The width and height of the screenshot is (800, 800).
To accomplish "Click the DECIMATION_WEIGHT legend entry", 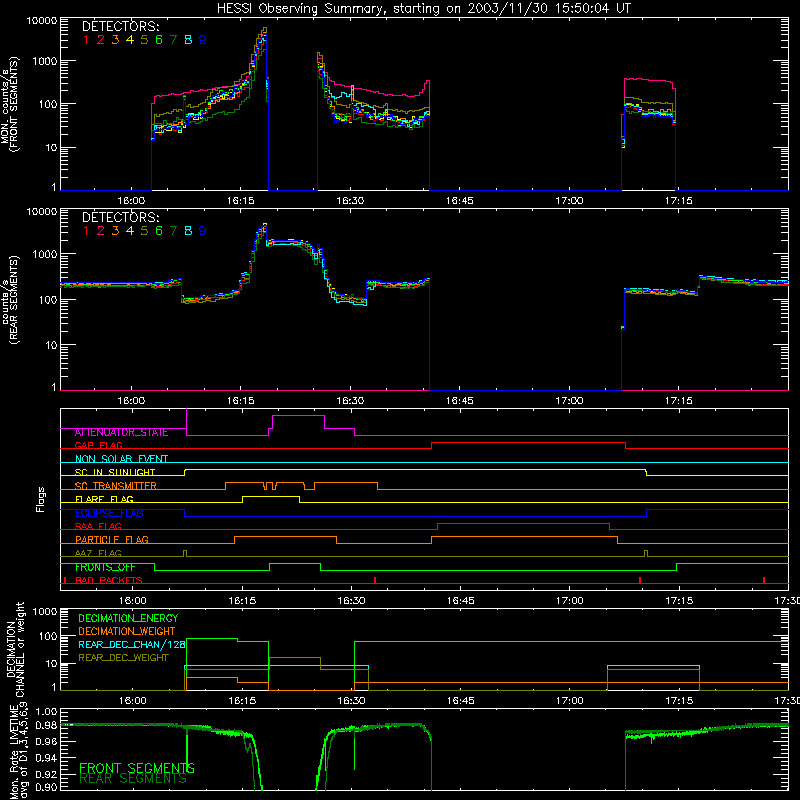I will (127, 631).
